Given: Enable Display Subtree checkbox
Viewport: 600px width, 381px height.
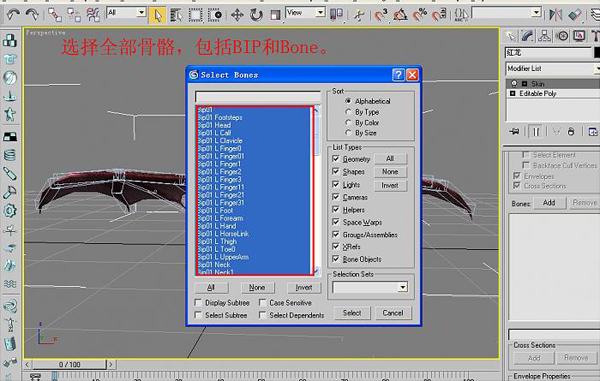Looking at the screenshot, I should click(x=198, y=303).
